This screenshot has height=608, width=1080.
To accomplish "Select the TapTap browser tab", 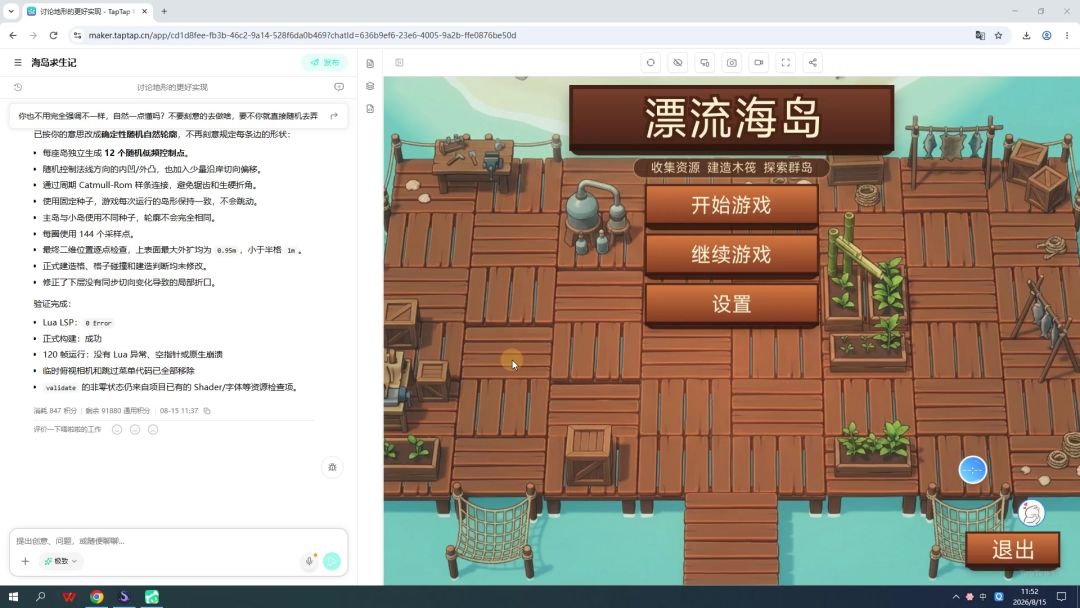I will (87, 12).
